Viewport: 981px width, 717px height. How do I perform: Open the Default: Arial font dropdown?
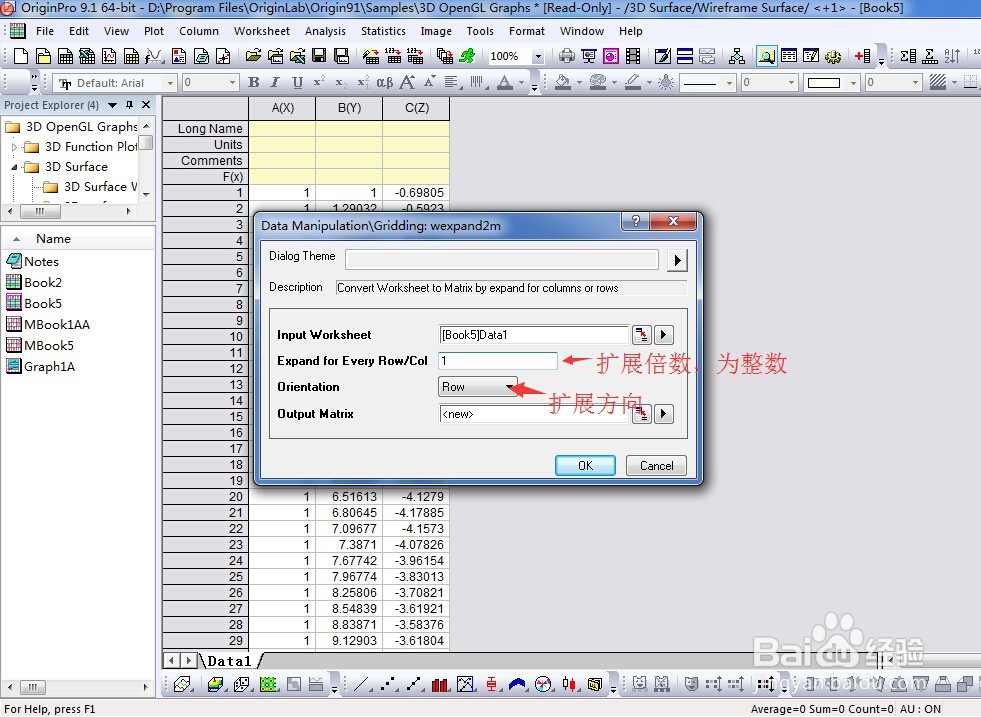click(170, 83)
